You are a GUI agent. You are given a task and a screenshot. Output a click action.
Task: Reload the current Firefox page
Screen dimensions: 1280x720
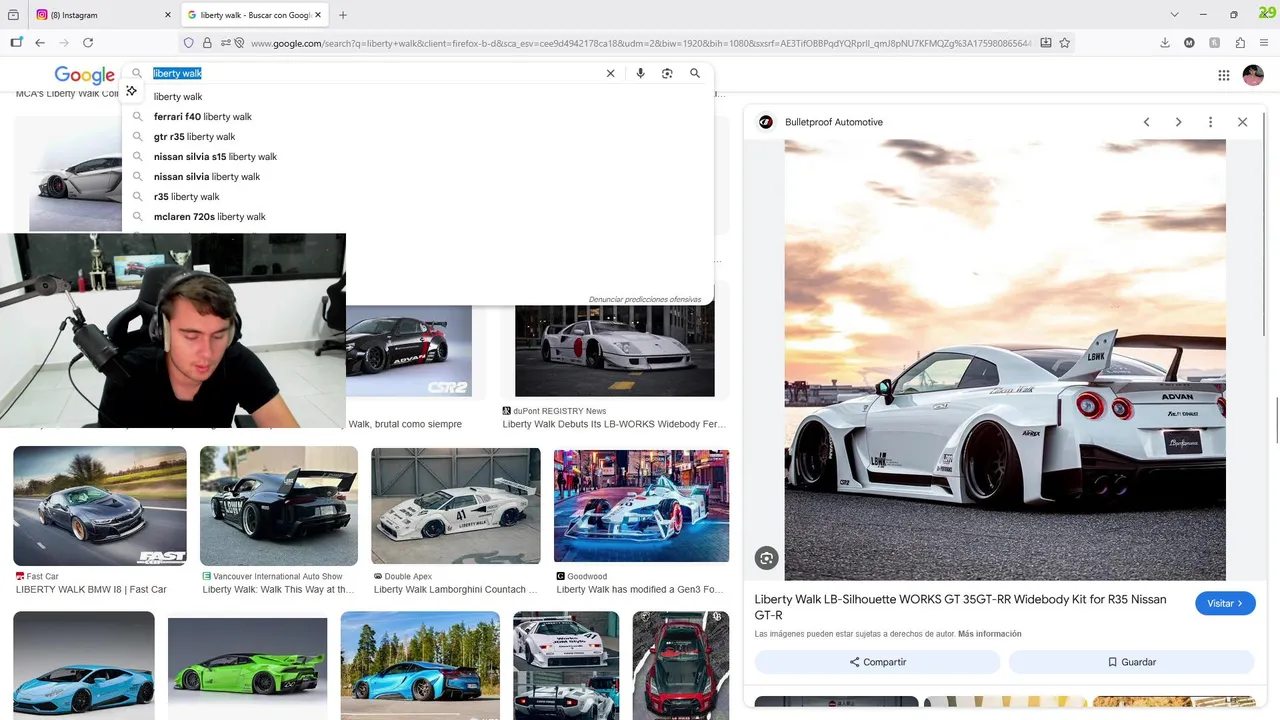88,43
